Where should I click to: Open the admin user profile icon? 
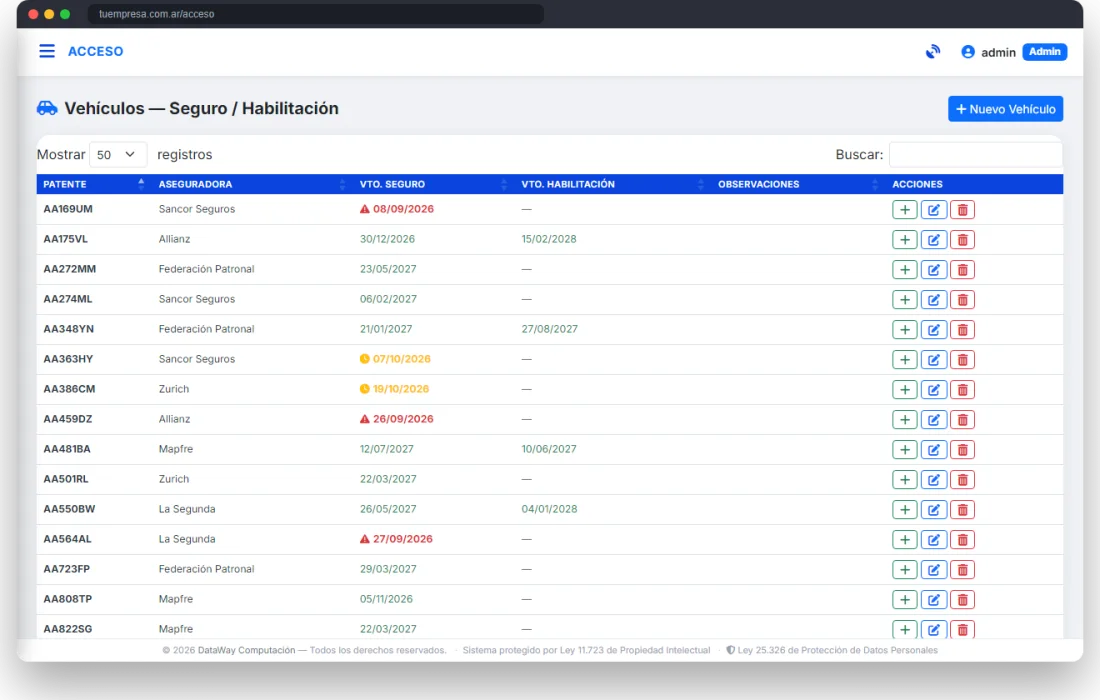[967, 52]
